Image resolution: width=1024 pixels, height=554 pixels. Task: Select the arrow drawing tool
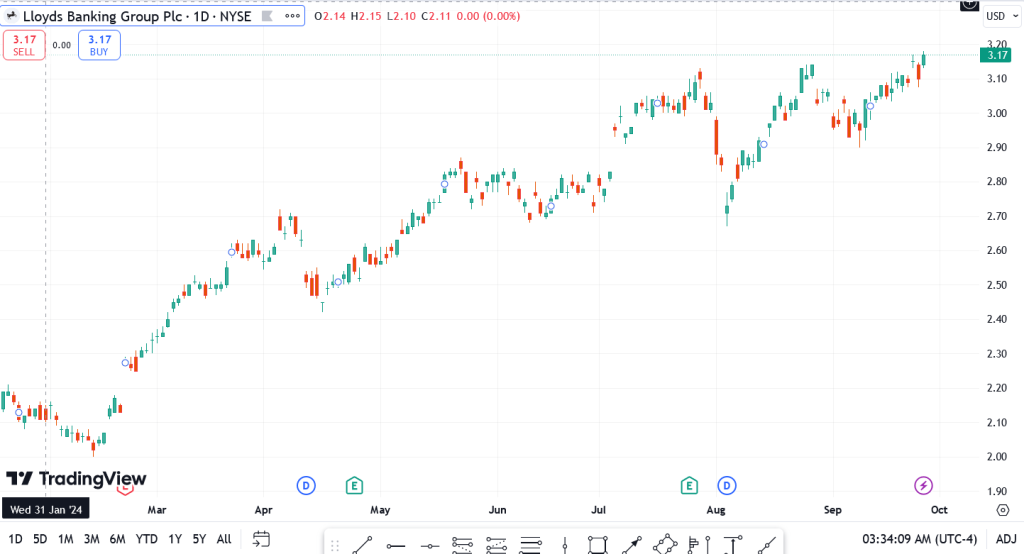[632, 544]
